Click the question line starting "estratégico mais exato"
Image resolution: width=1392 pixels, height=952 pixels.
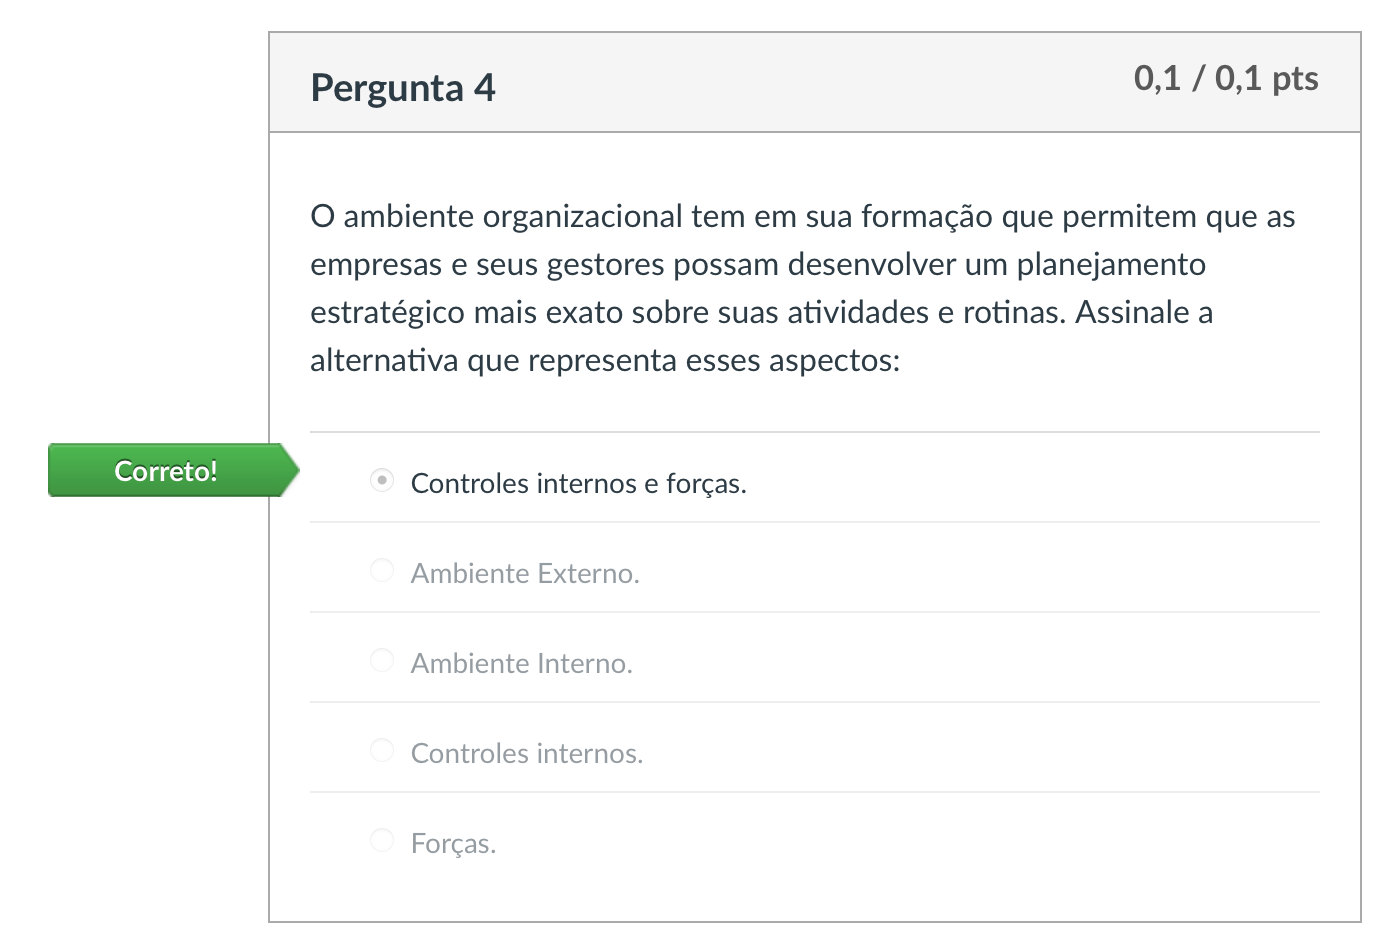point(761,313)
